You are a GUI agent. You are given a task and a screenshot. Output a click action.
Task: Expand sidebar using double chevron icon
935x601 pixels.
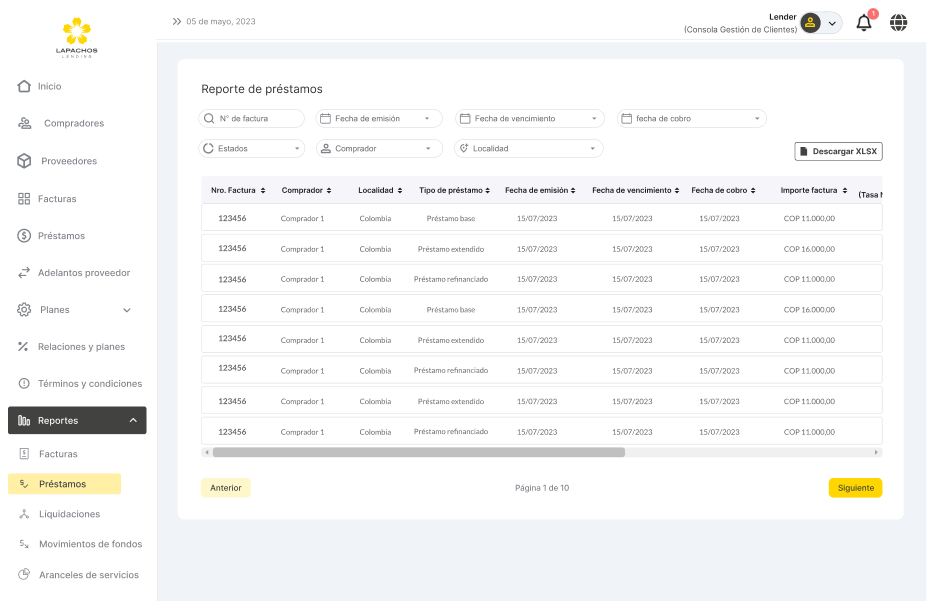coord(177,21)
